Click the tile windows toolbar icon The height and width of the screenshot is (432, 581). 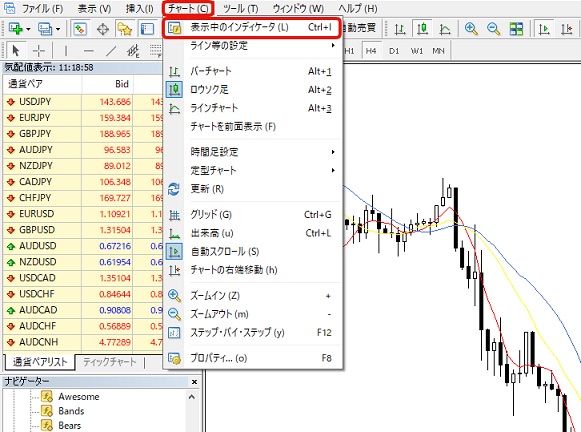[x=516, y=29]
